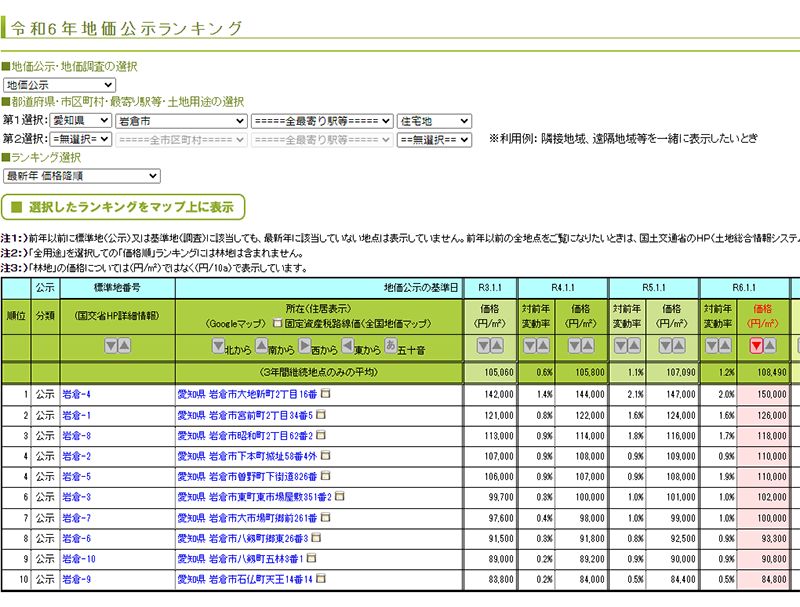Open the 岩倉市 city dropdown

tap(181, 121)
